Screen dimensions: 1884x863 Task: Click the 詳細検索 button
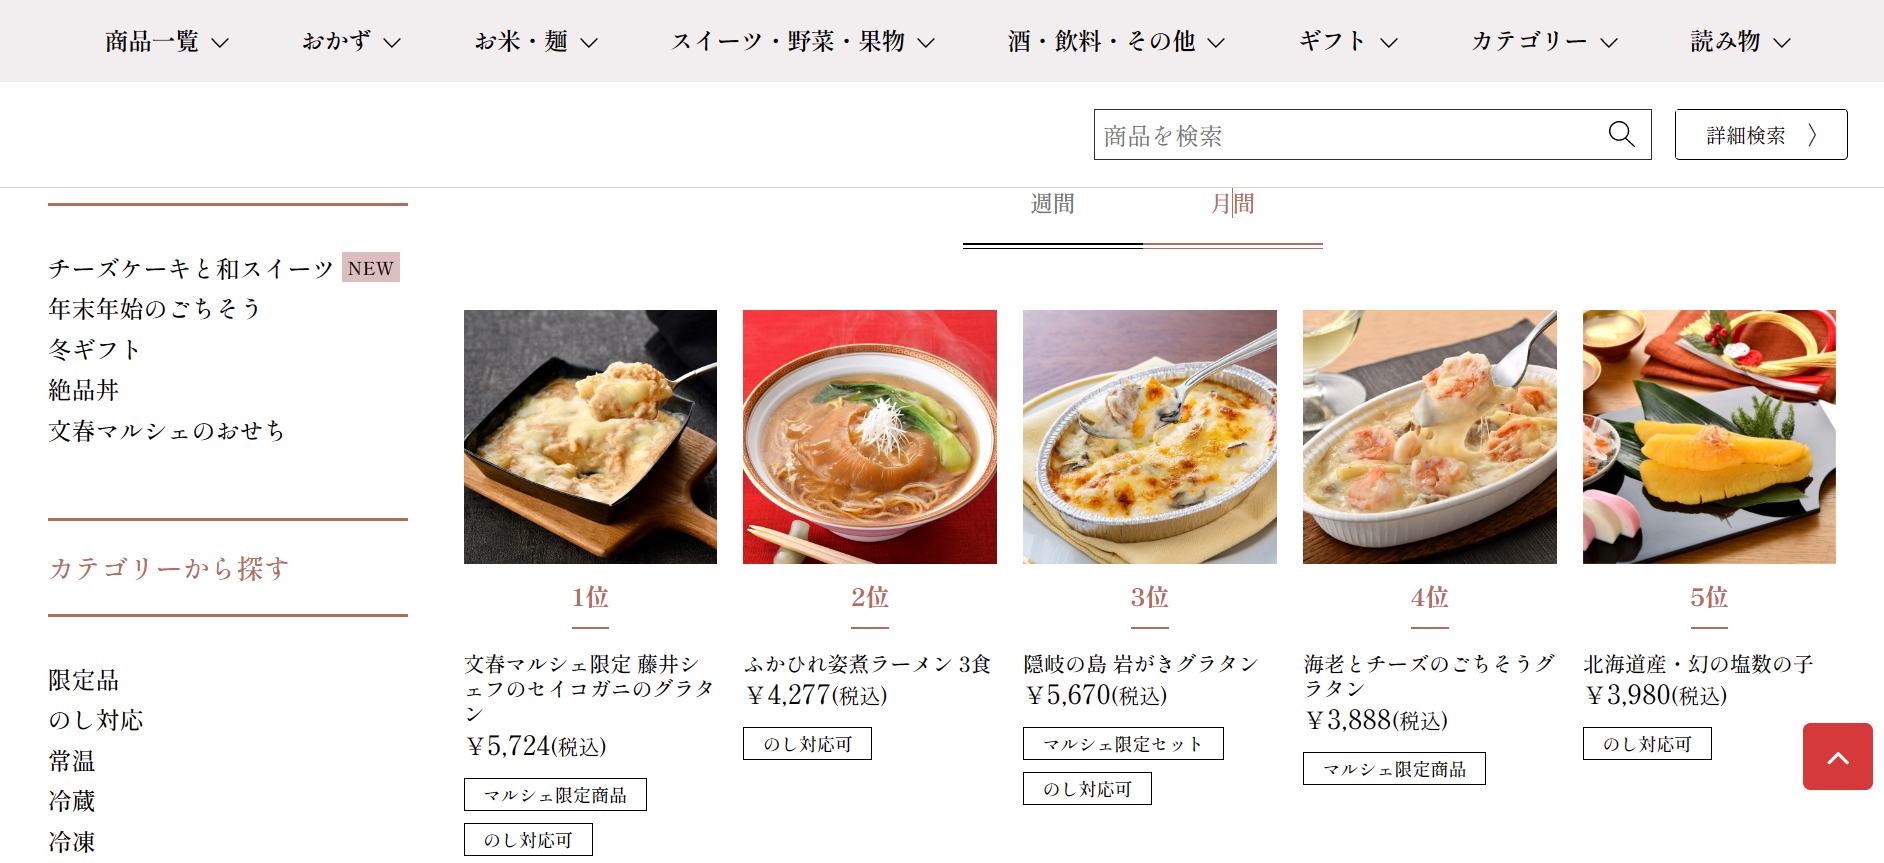click(x=1761, y=134)
